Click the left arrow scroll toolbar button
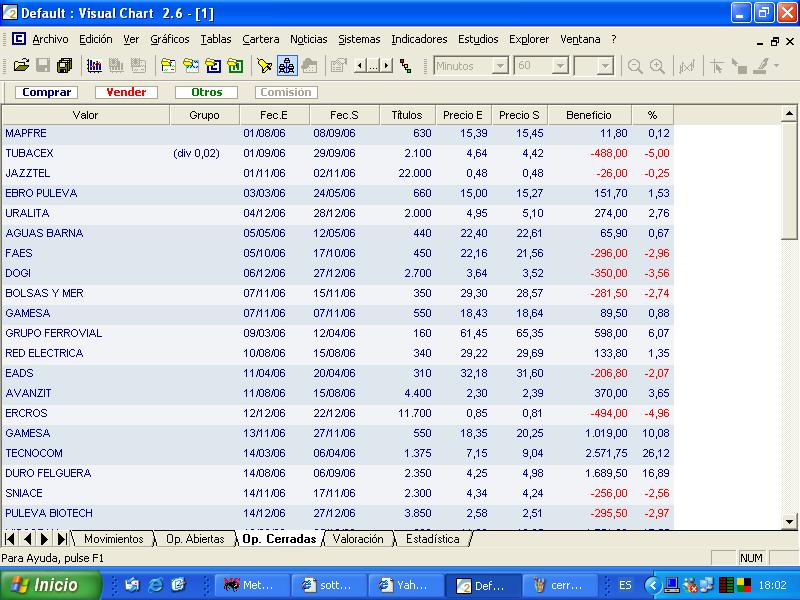Screen dimensions: 800x600 tap(359, 66)
